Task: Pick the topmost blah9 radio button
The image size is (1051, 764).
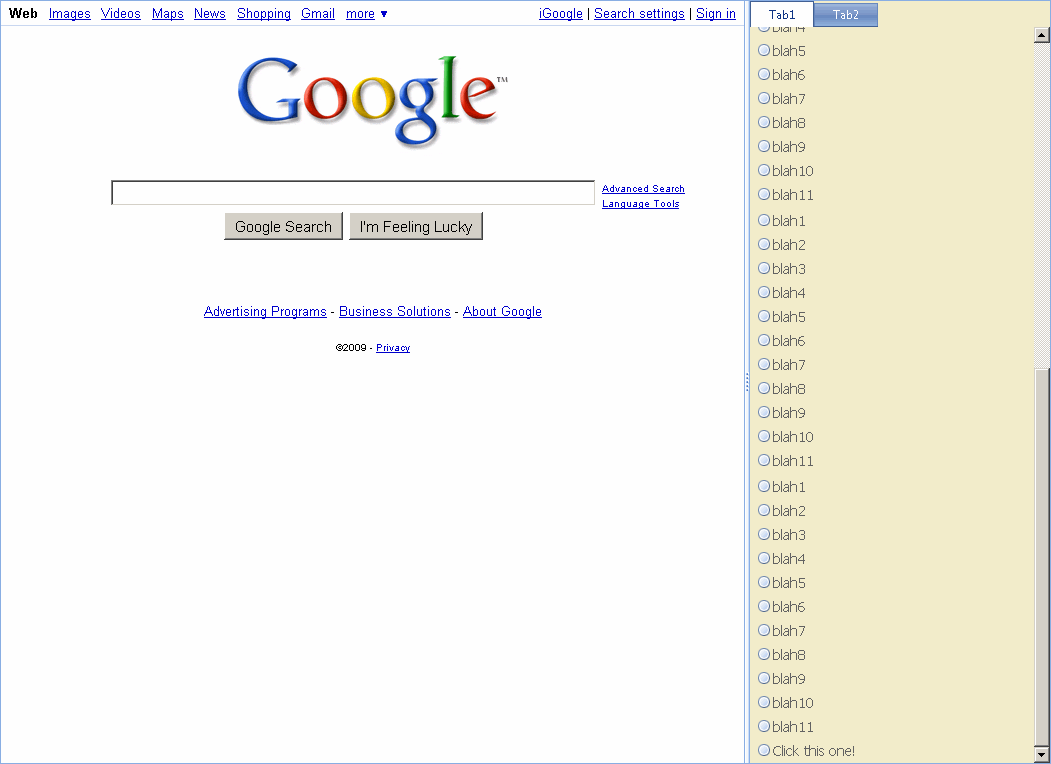Action: [x=763, y=146]
